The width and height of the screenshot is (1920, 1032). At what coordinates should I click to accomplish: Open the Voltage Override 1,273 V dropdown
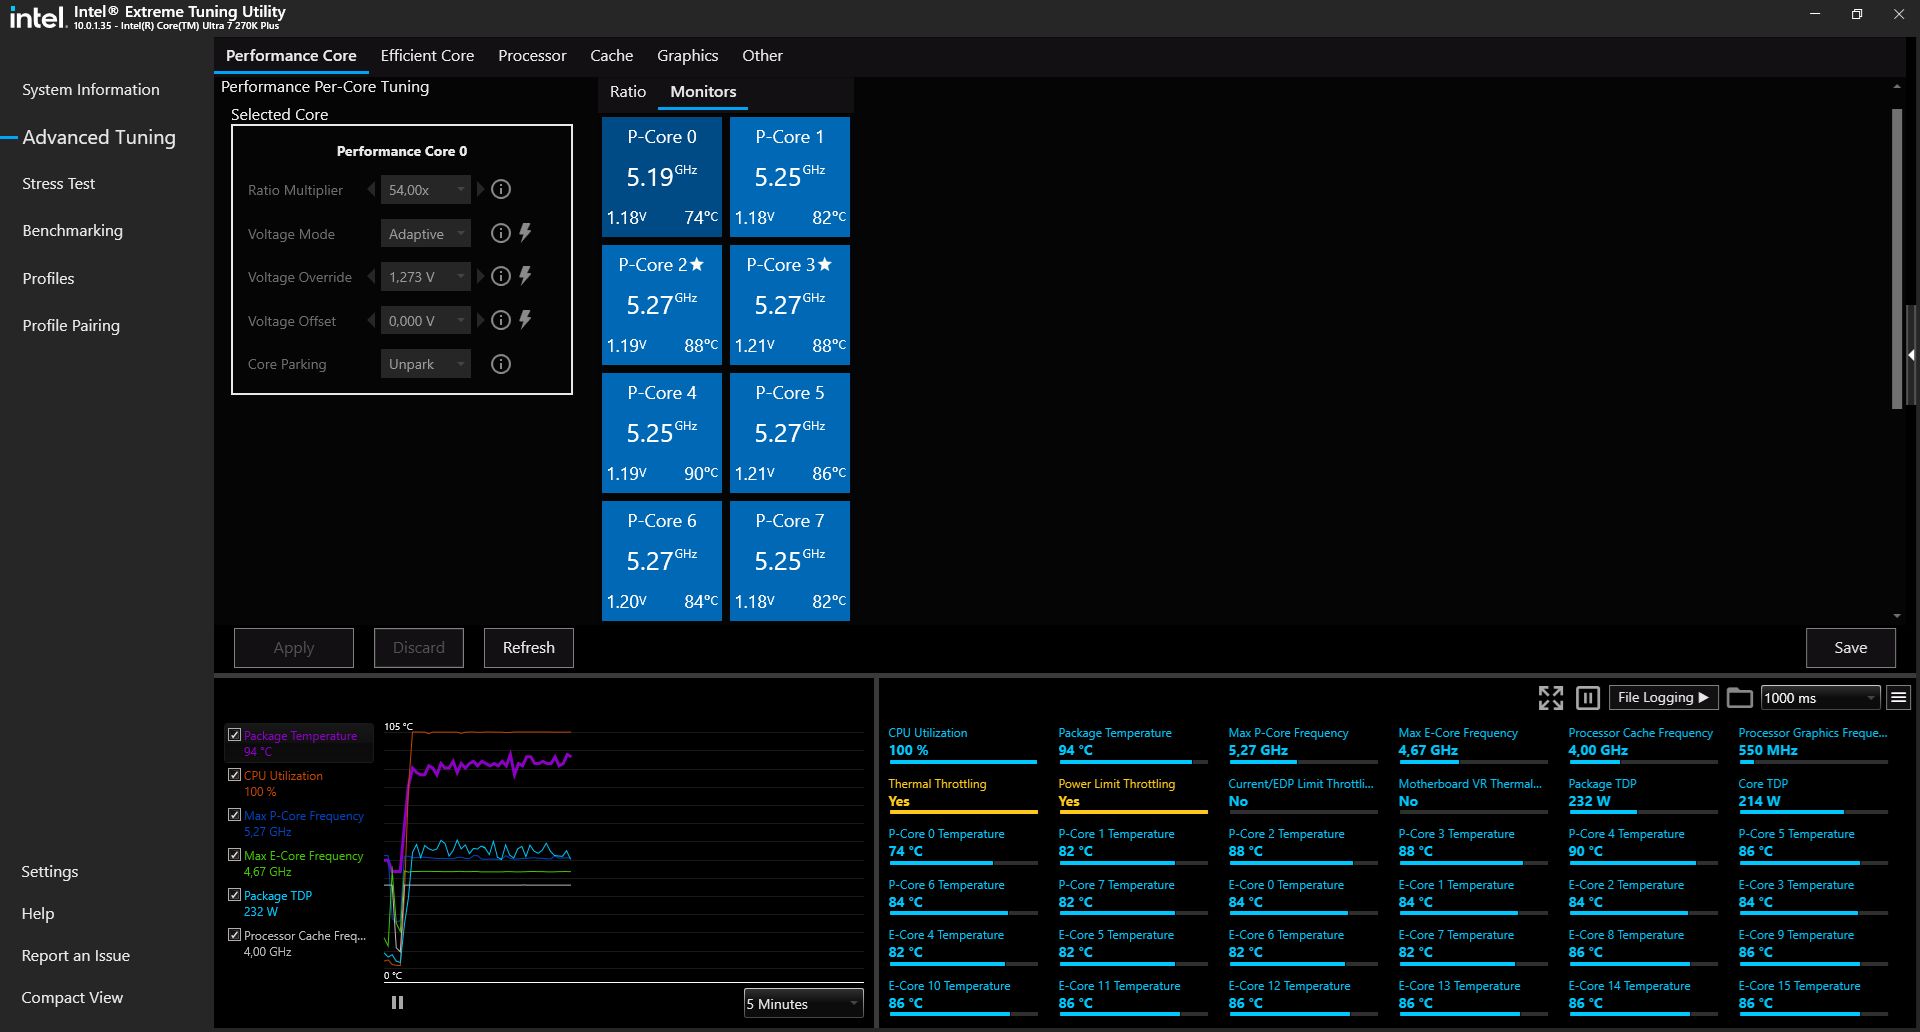425,276
